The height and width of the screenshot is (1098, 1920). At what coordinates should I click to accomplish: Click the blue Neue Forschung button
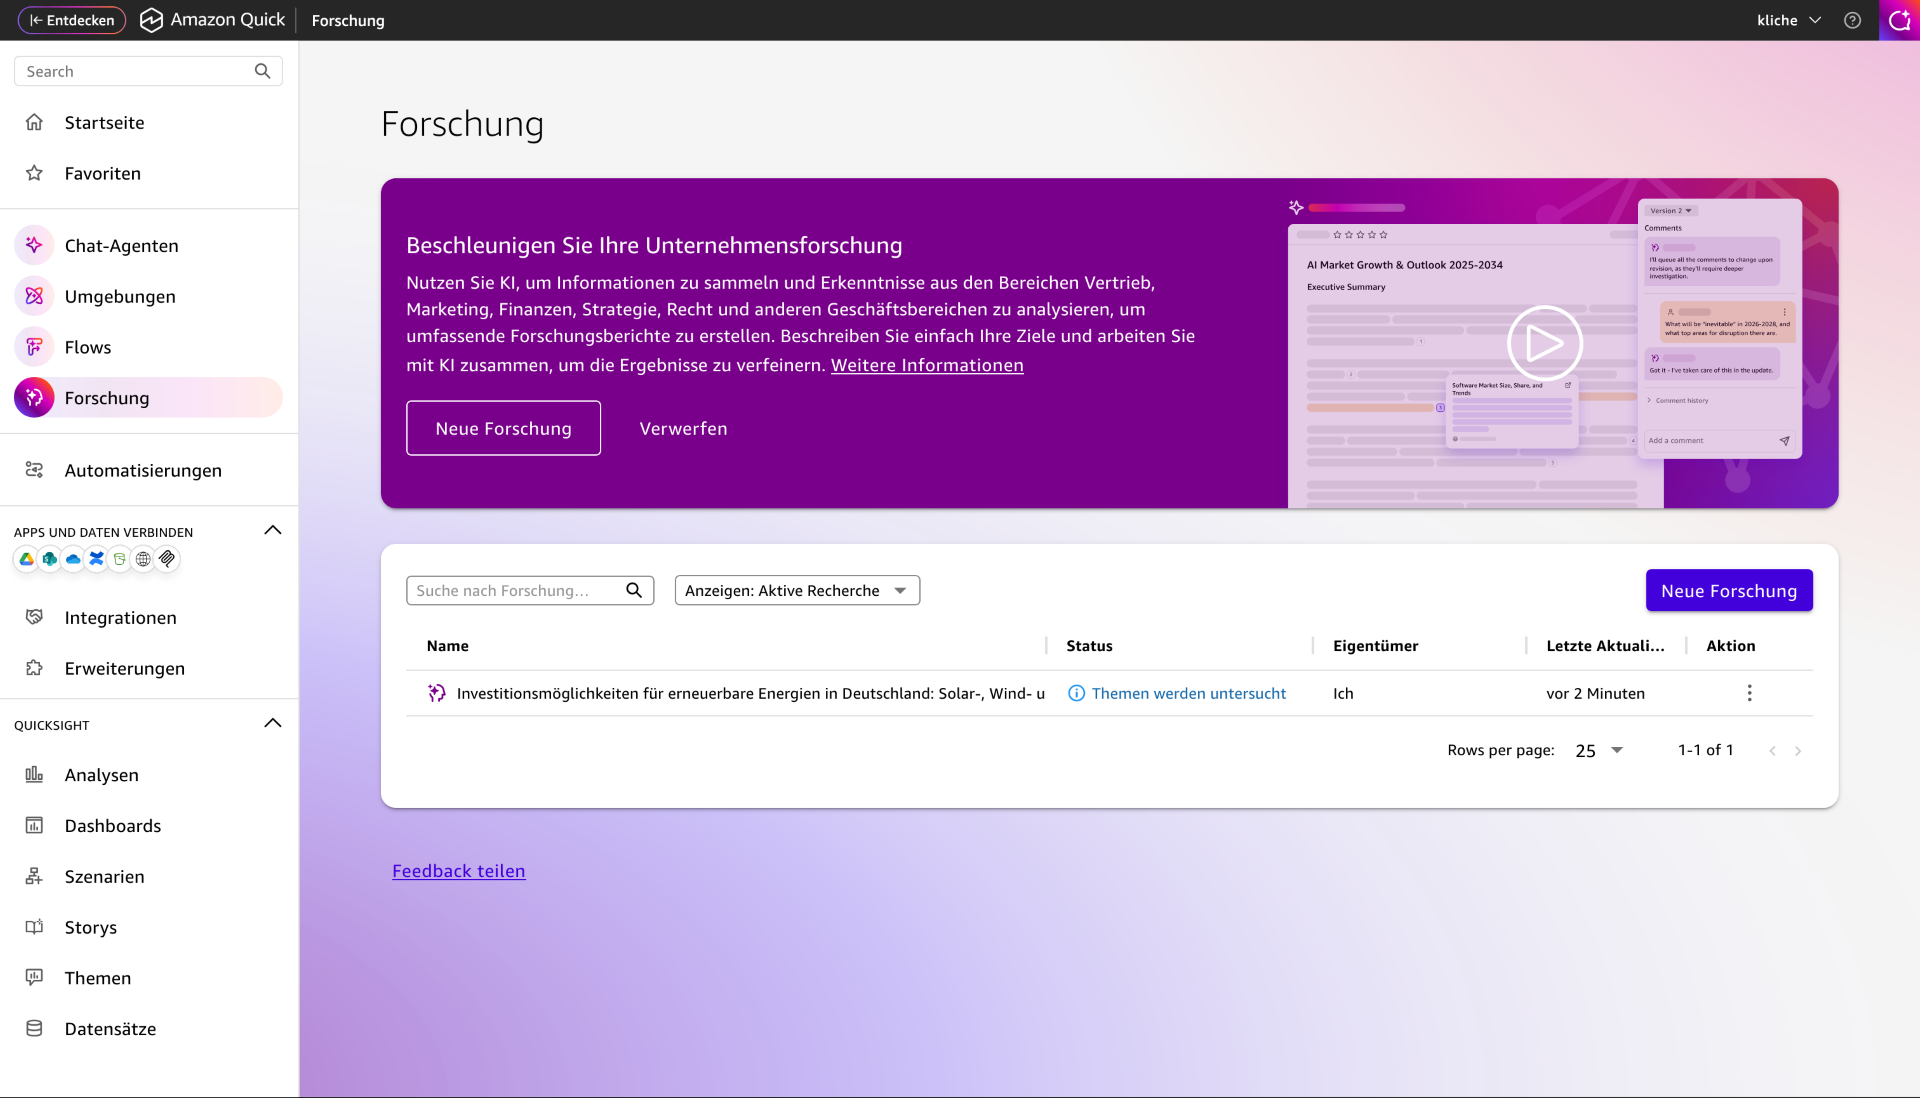[x=1728, y=590]
